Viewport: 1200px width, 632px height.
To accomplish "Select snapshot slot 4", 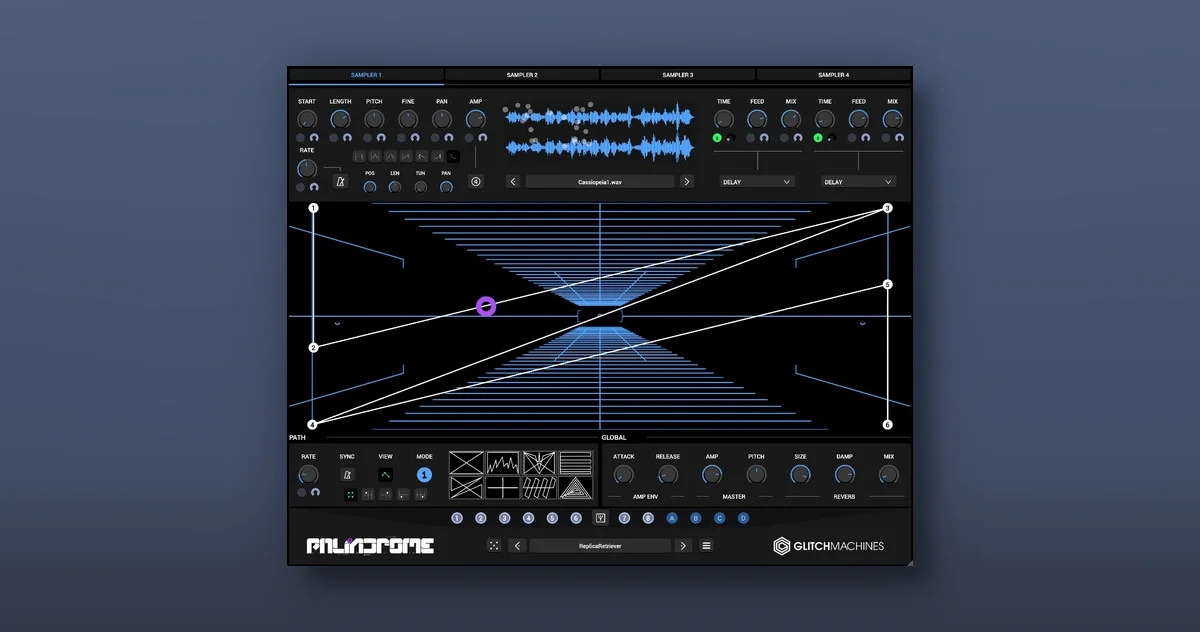I will point(528,518).
